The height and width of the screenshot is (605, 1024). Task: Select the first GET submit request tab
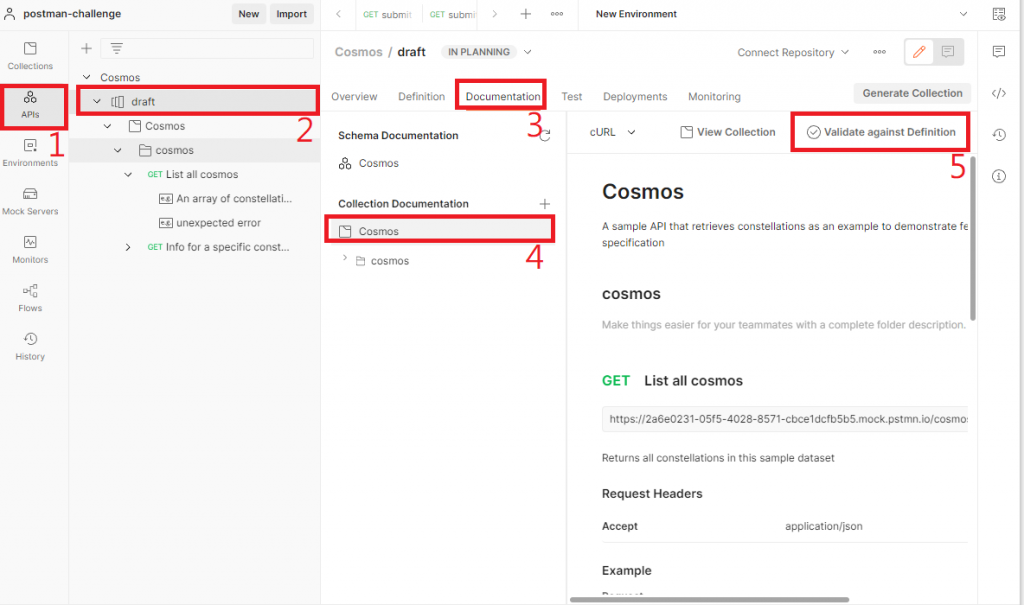tap(388, 14)
